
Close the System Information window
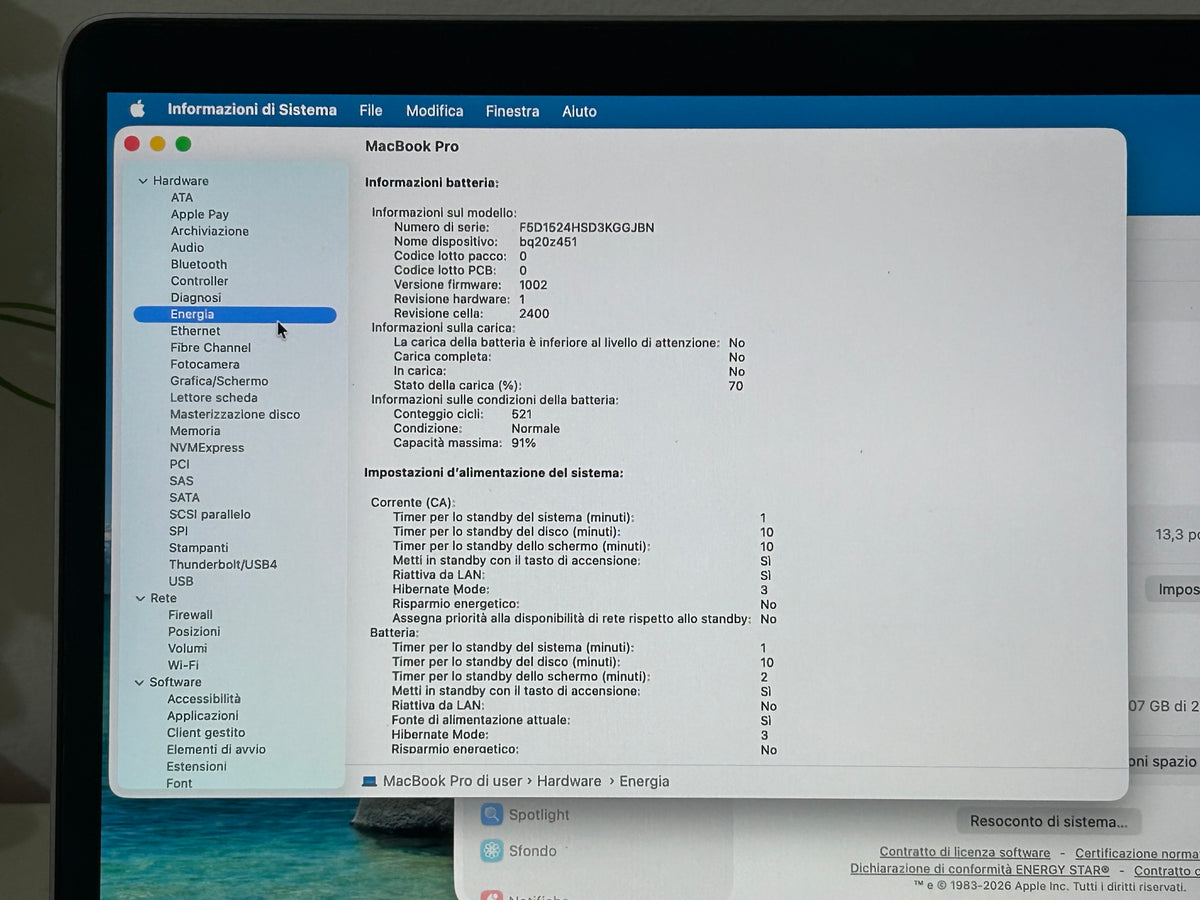point(132,144)
